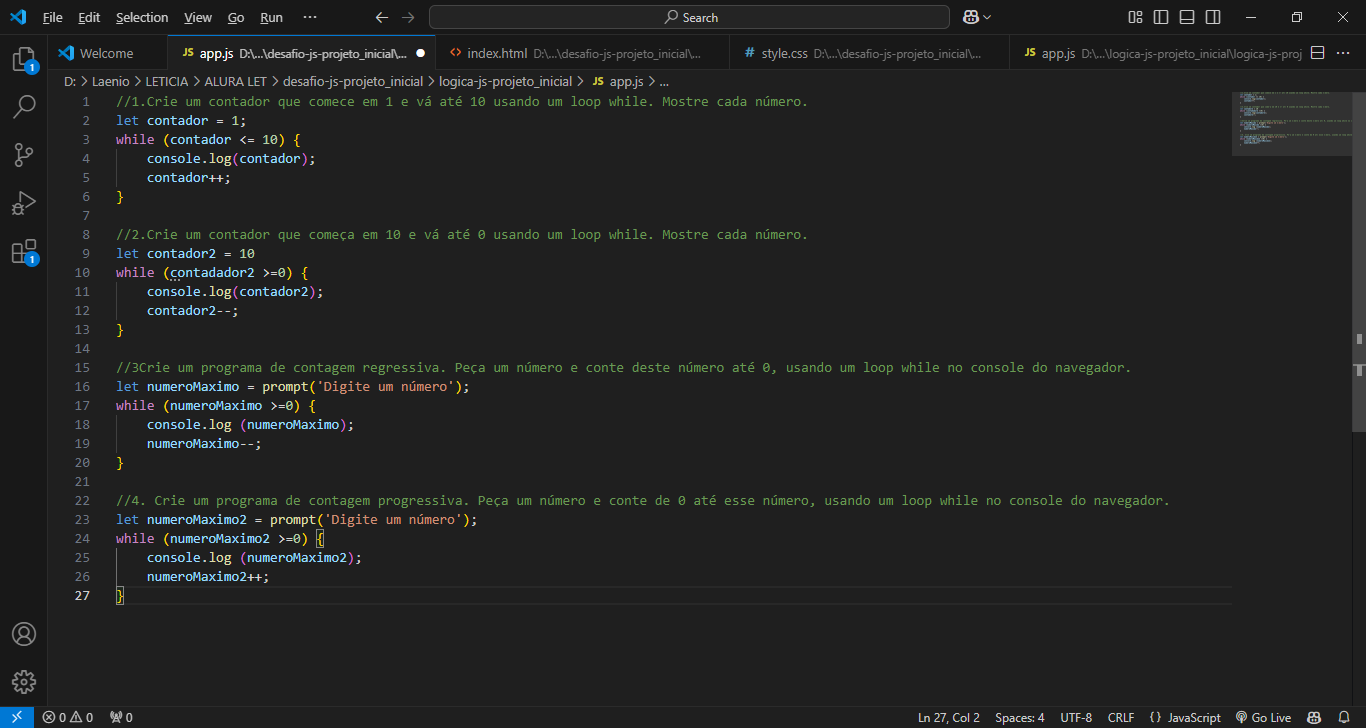Open the Search view in activity bar

pos(24,106)
